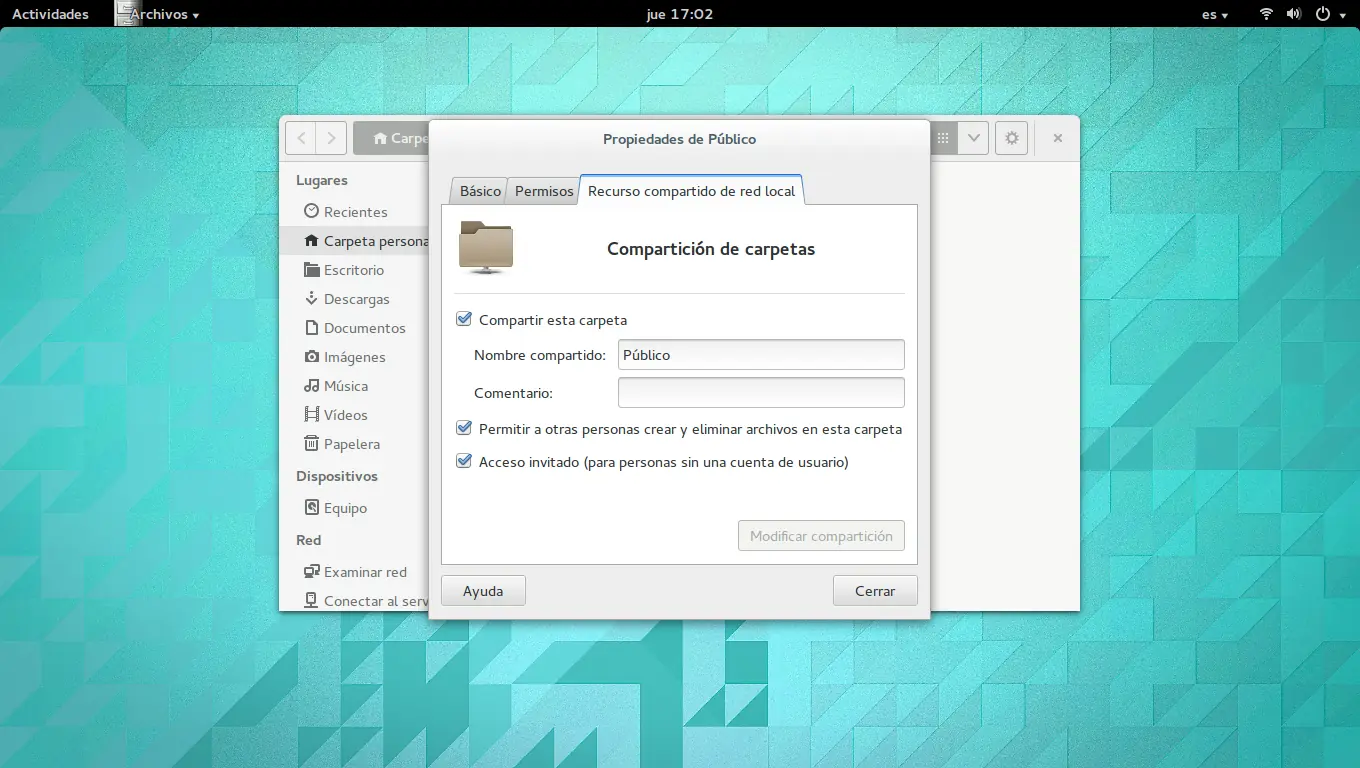Click the Papelera trash icon

311,444
